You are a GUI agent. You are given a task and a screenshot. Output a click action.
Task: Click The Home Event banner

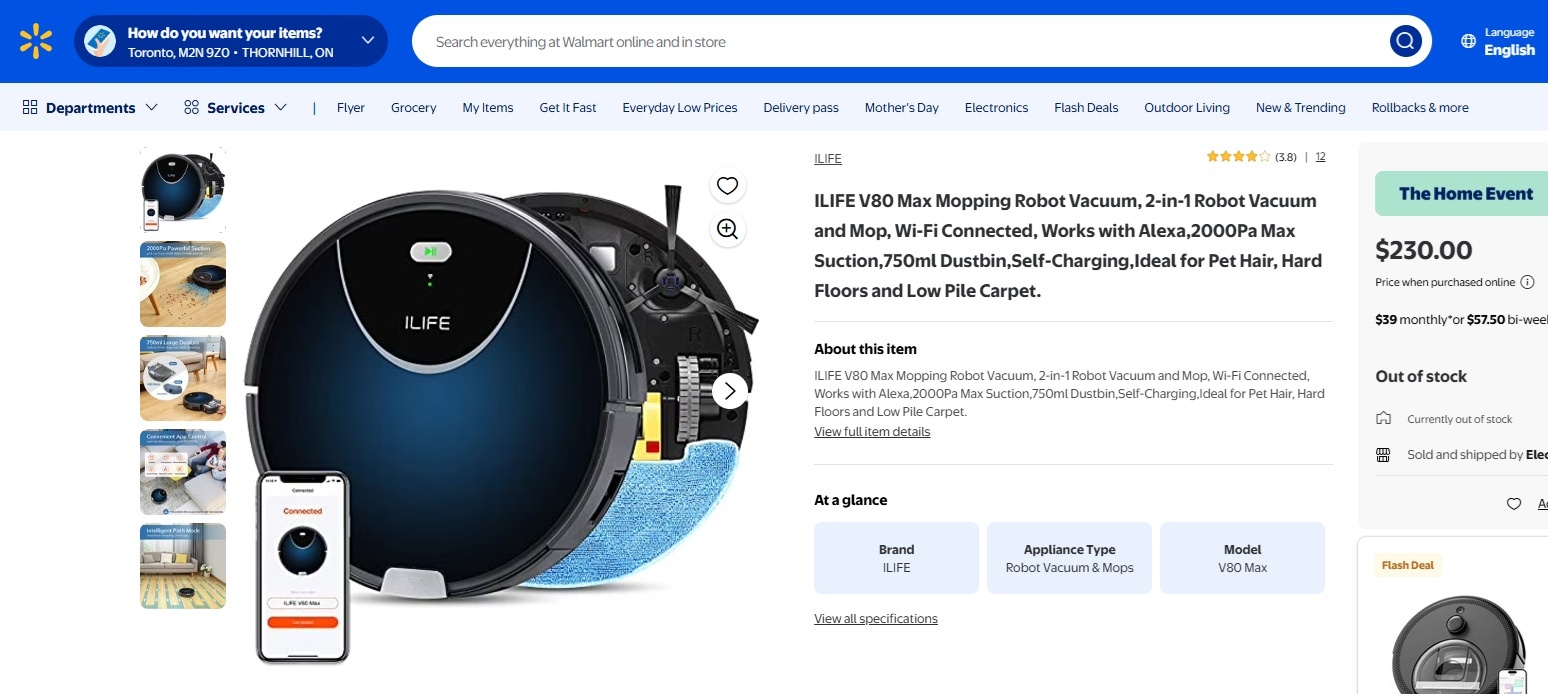[1461, 194]
